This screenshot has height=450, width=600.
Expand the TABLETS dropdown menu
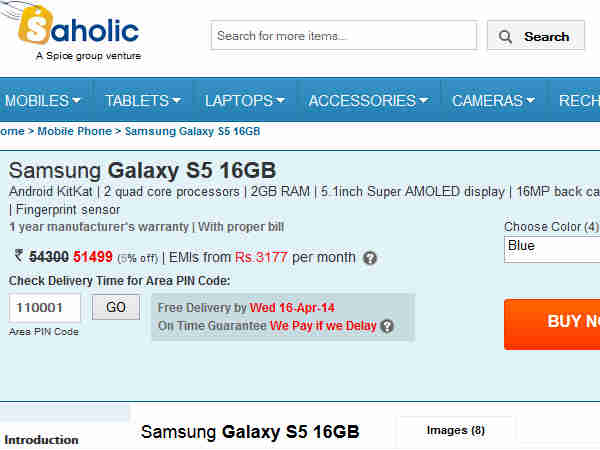142,101
